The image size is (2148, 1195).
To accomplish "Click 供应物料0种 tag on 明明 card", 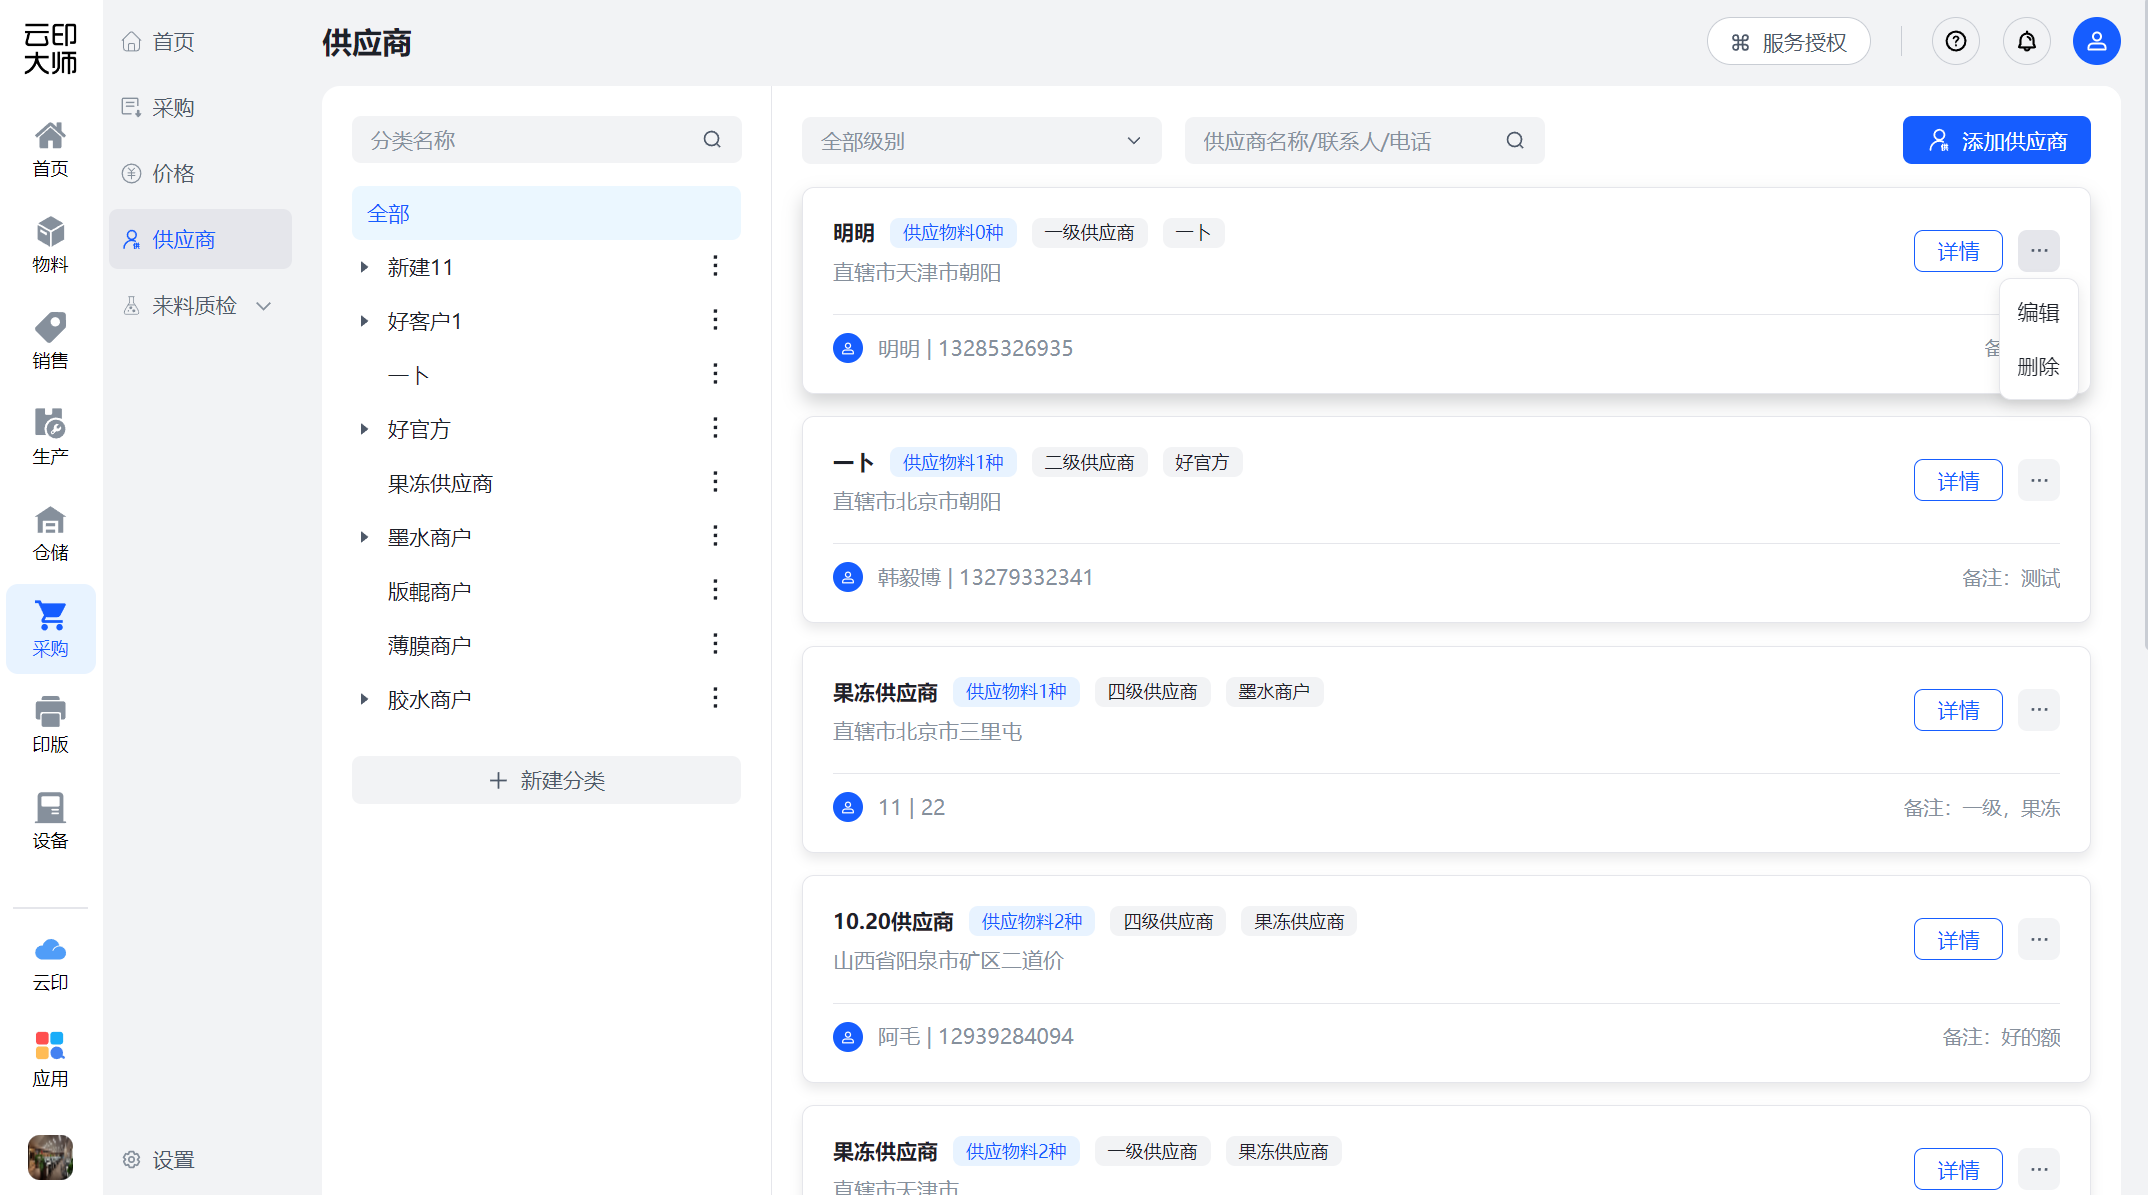I will point(953,233).
